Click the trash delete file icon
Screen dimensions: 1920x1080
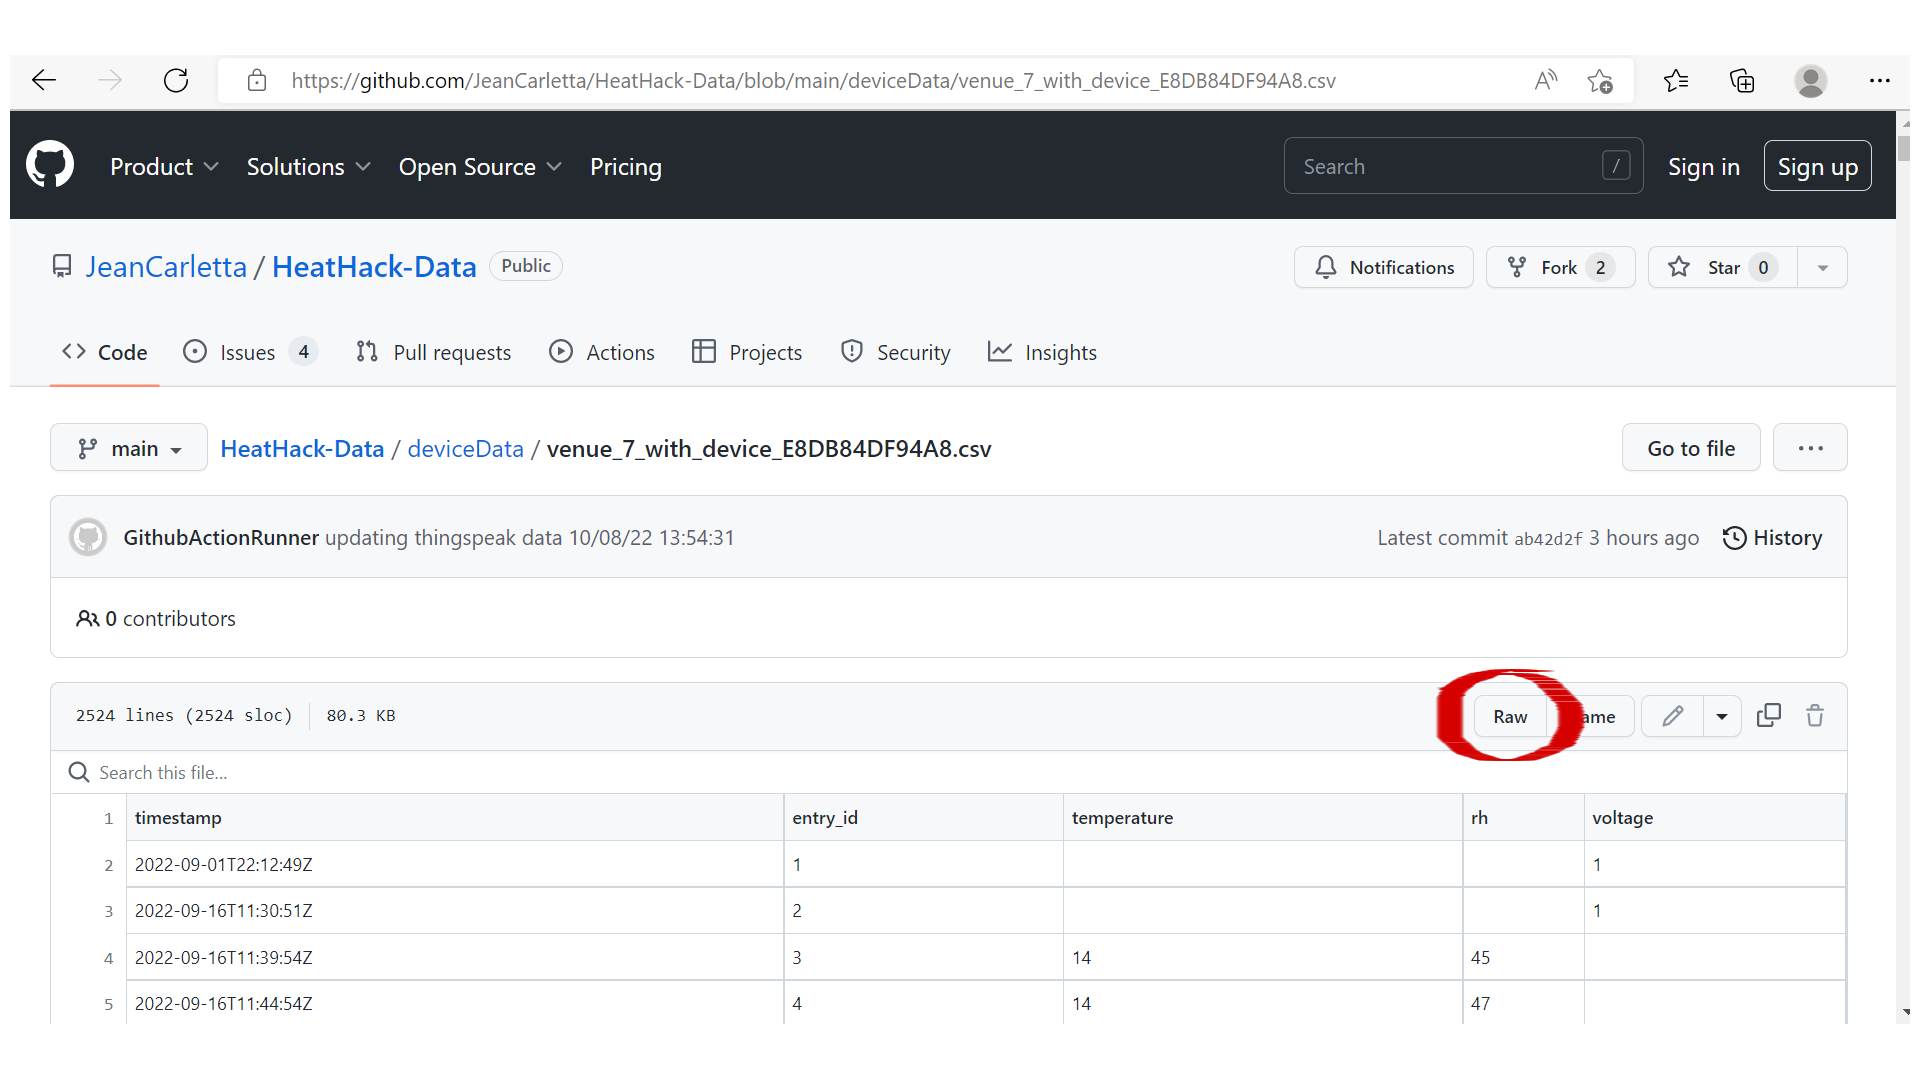click(1815, 716)
